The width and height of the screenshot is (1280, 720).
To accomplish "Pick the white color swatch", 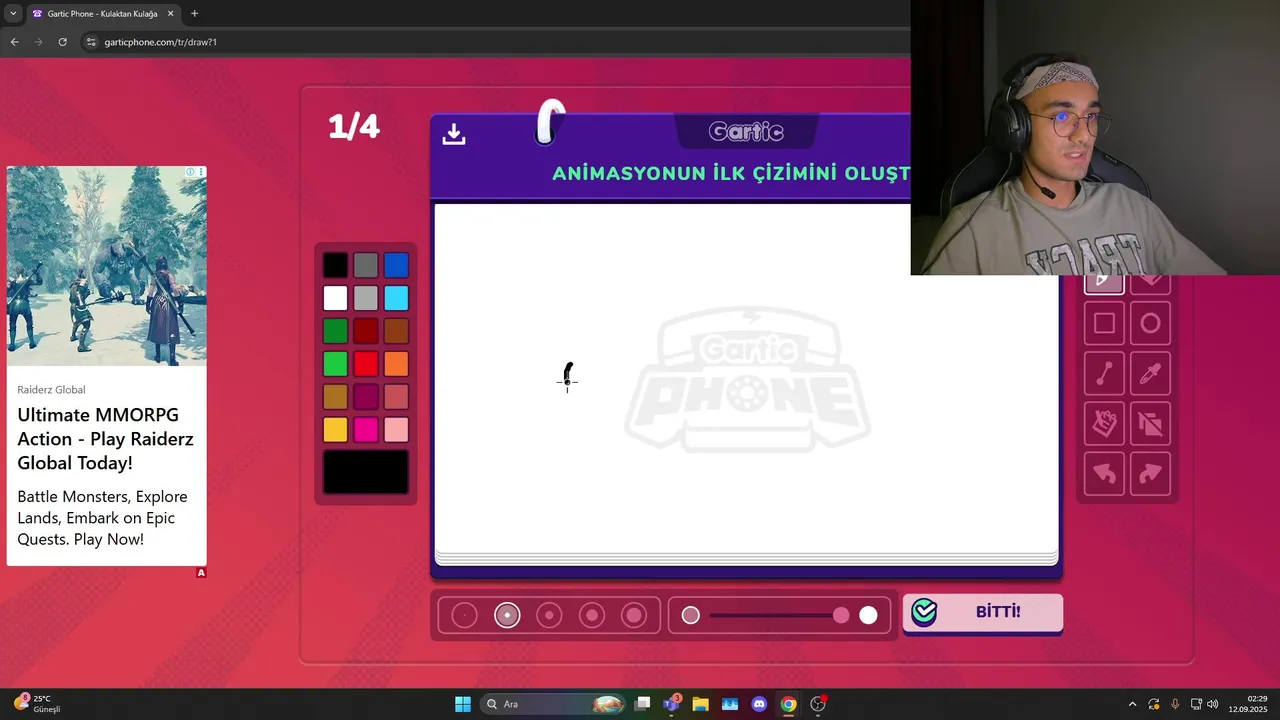I will tap(335, 298).
